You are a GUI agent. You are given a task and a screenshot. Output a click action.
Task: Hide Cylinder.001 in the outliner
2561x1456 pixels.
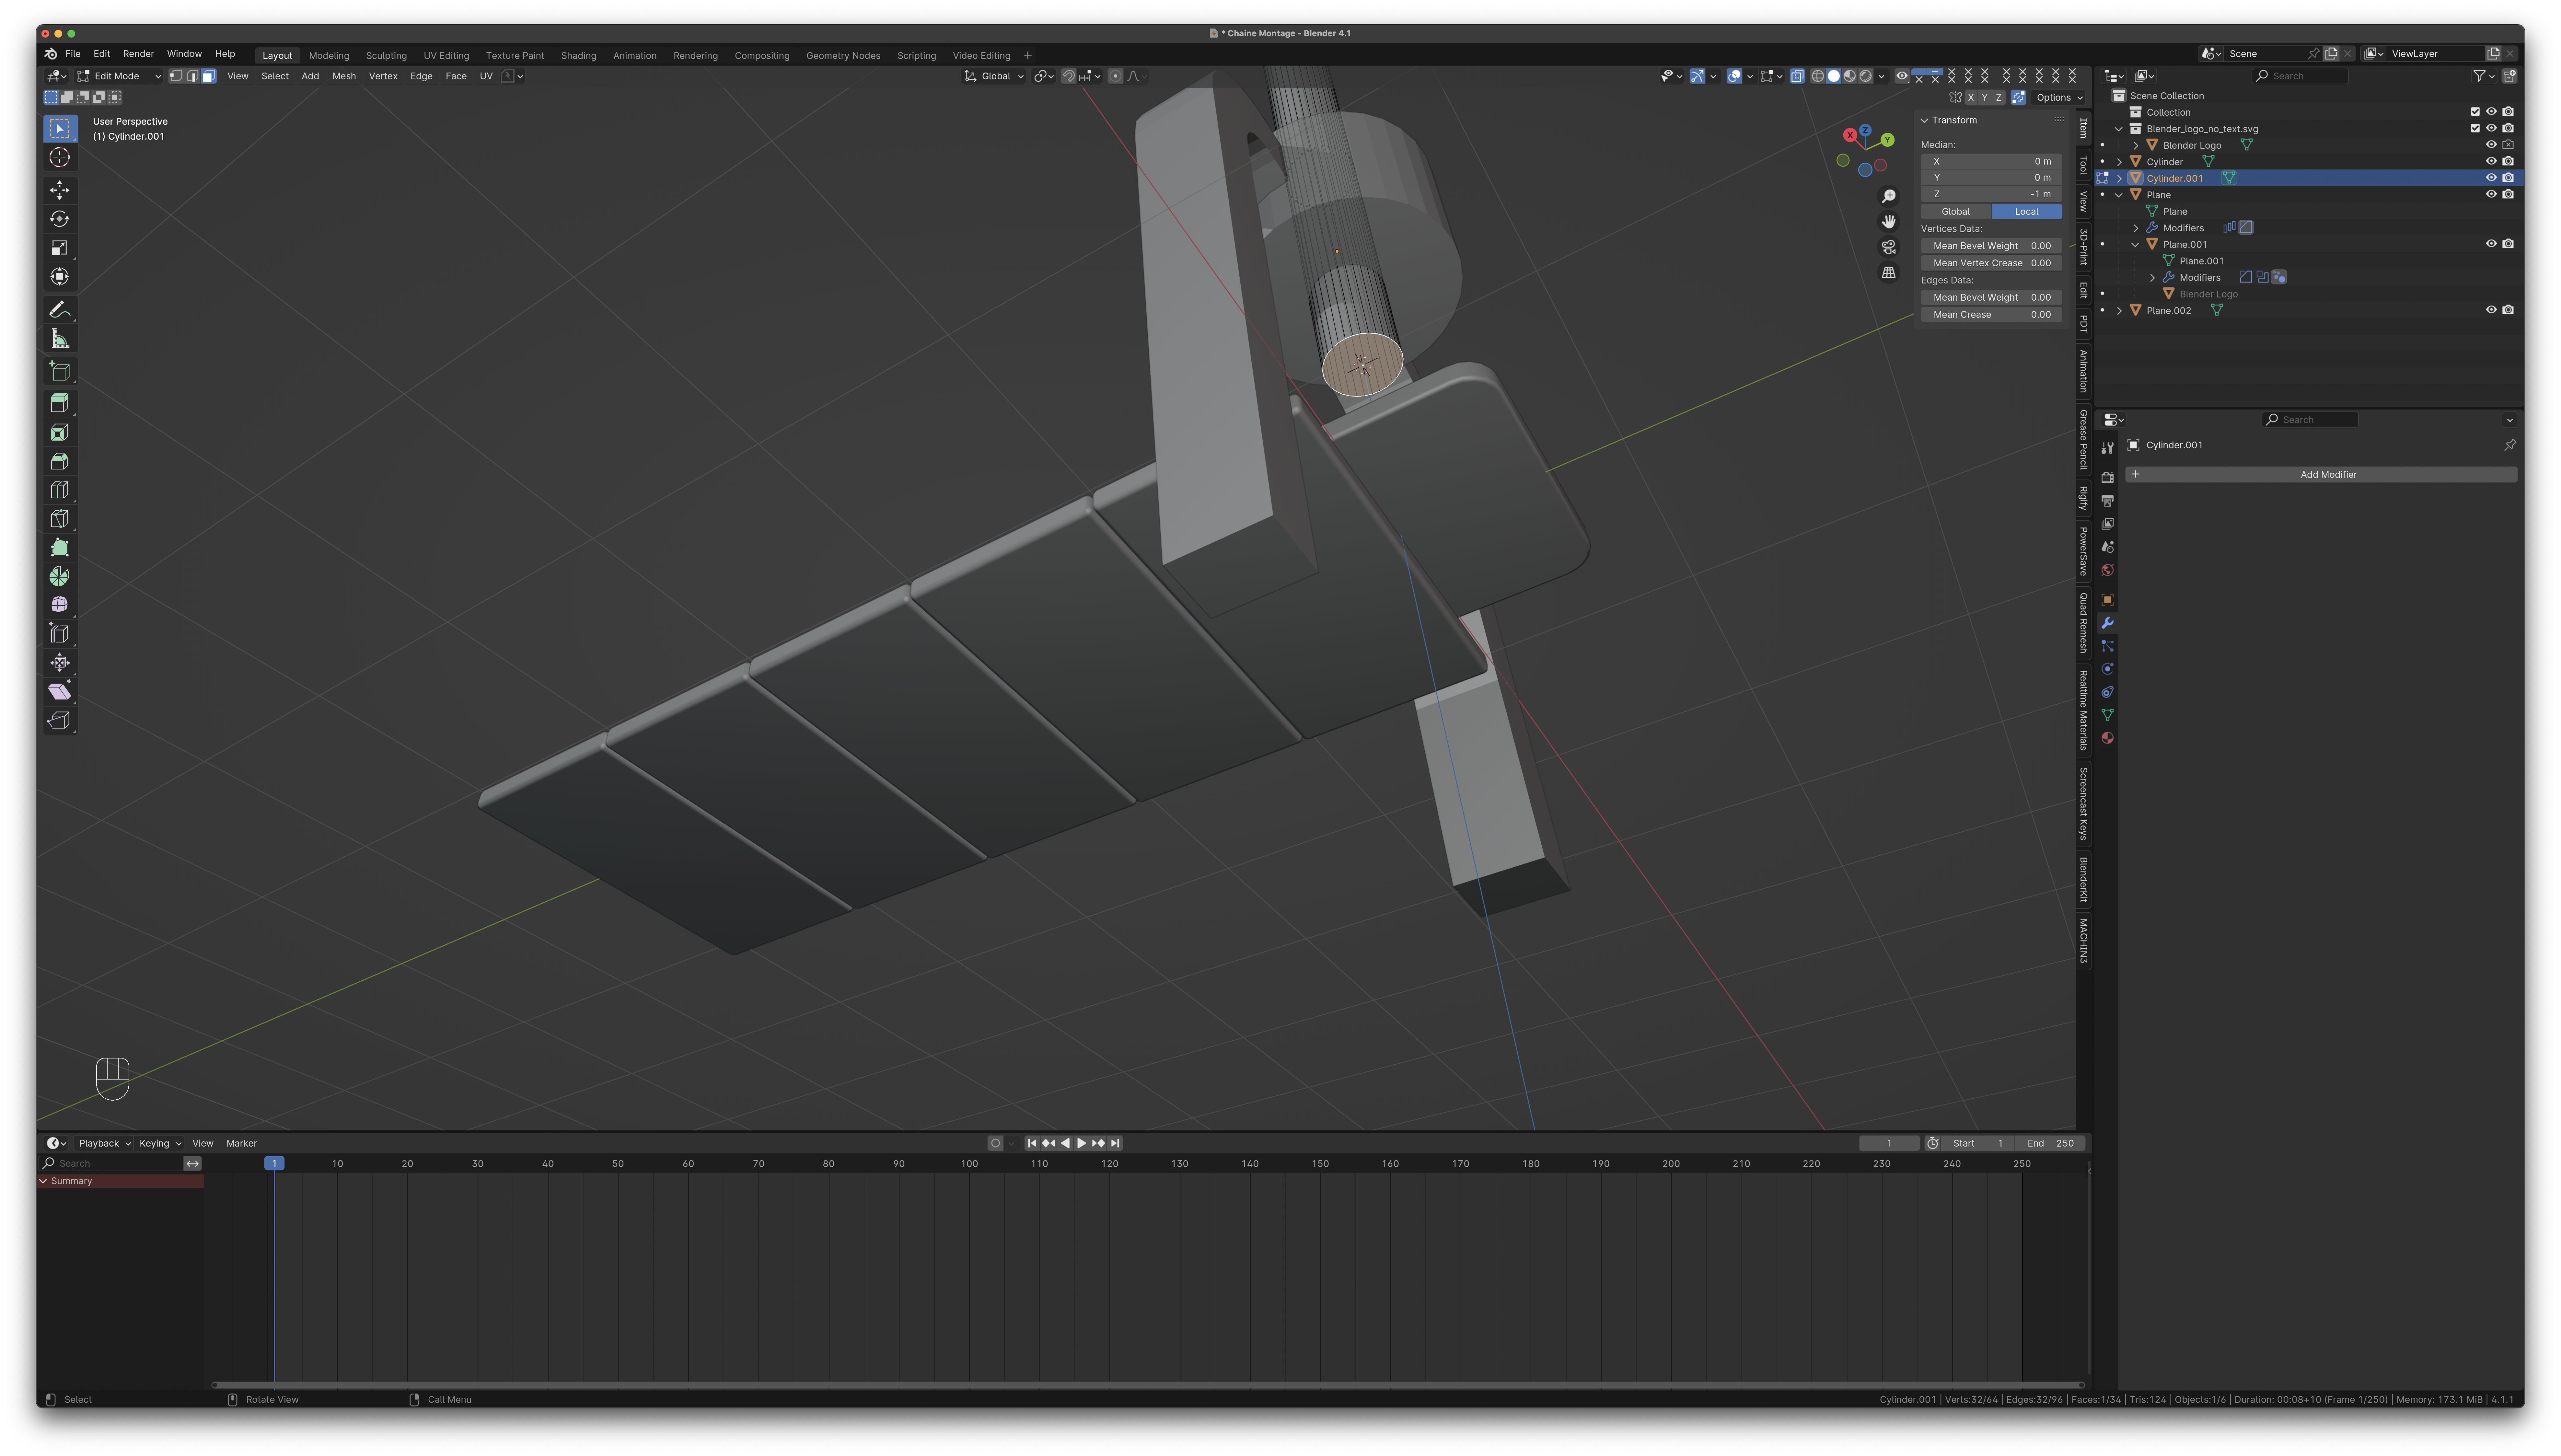pyautogui.click(x=2491, y=178)
